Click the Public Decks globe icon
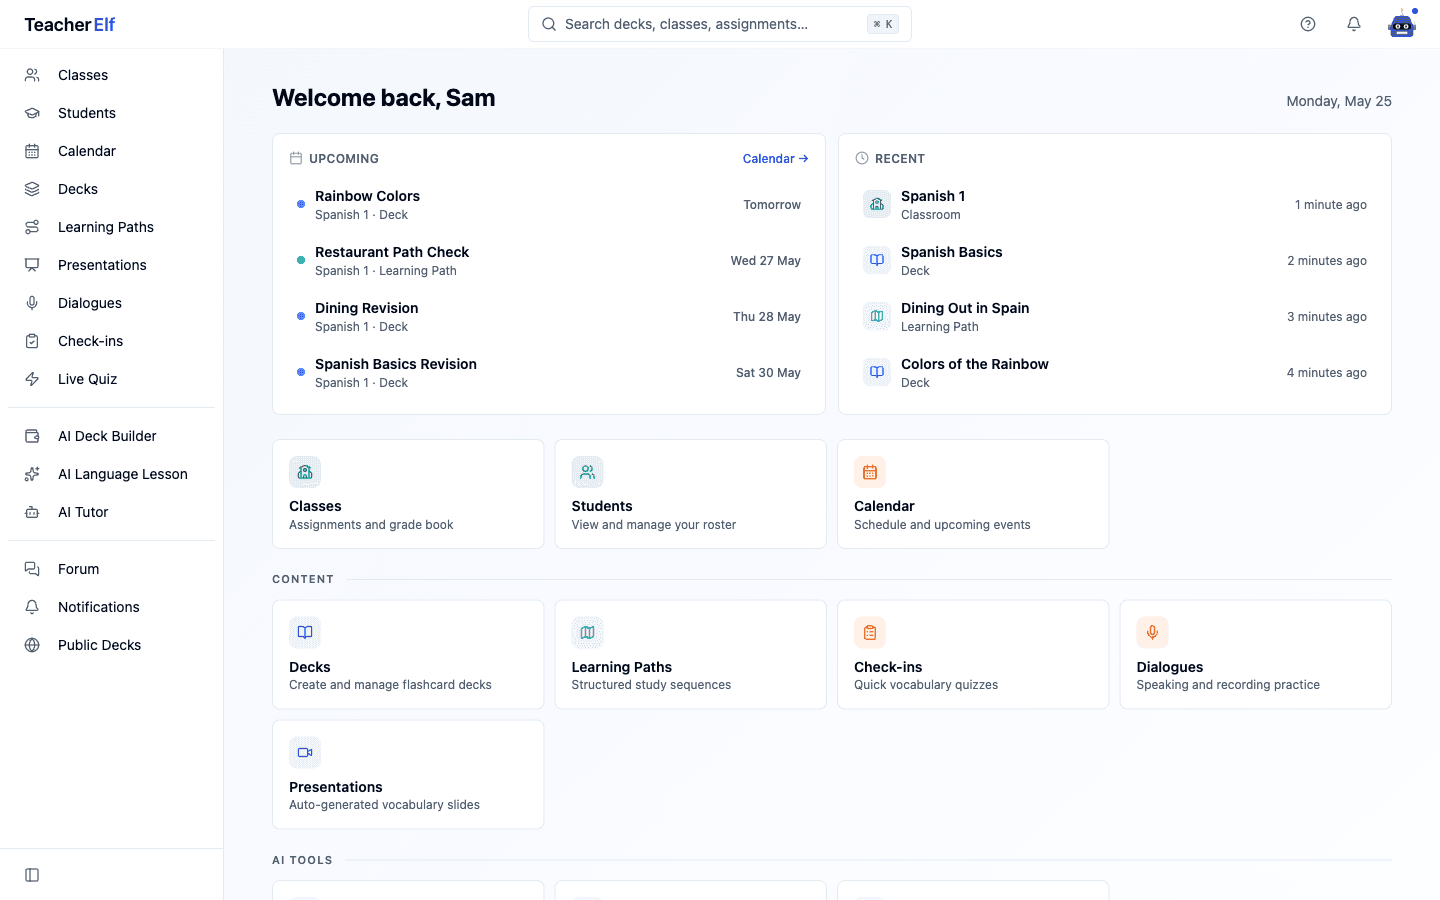 [x=32, y=645]
